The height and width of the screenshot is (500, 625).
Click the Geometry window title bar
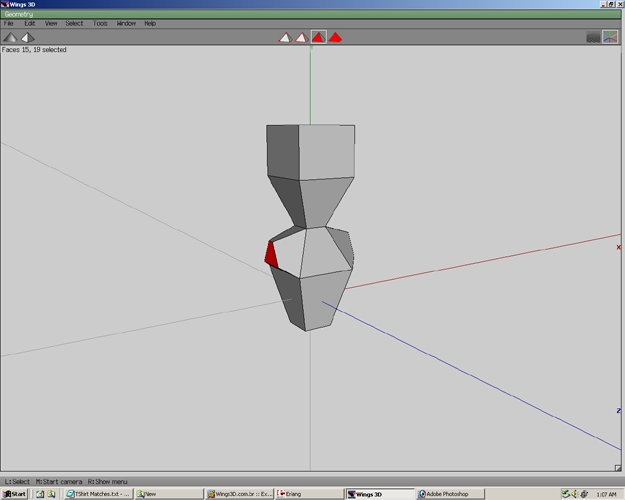pos(311,14)
